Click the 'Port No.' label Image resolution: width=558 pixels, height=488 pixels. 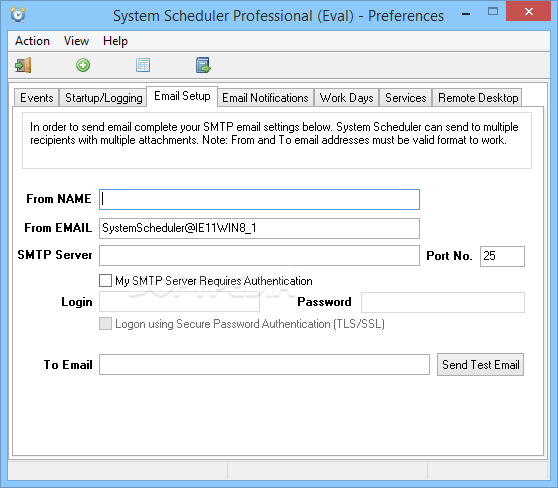tap(449, 256)
